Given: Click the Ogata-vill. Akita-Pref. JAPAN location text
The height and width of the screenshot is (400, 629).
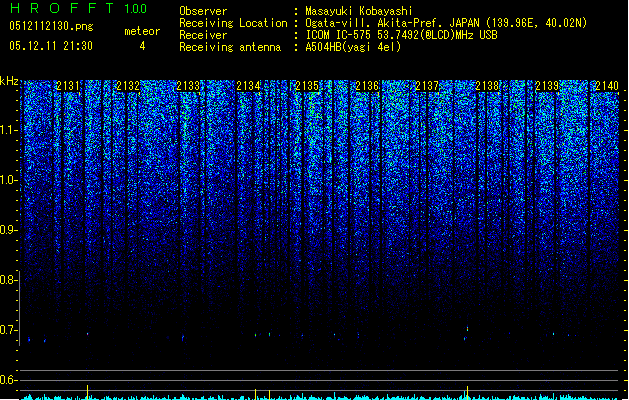Looking at the screenshot, I should [446, 23].
